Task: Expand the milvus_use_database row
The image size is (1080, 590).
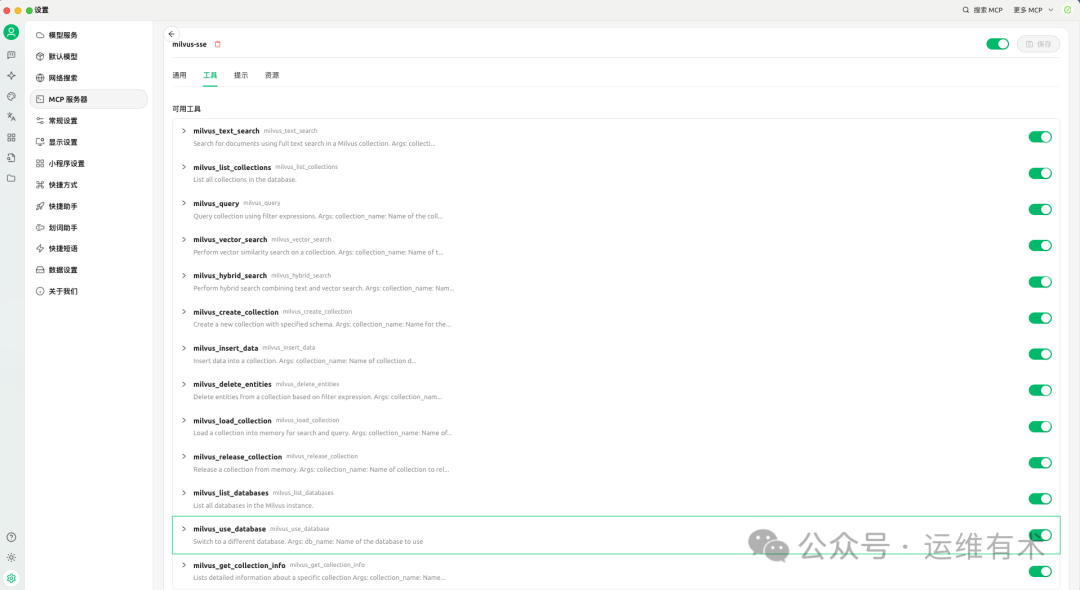Action: point(184,529)
